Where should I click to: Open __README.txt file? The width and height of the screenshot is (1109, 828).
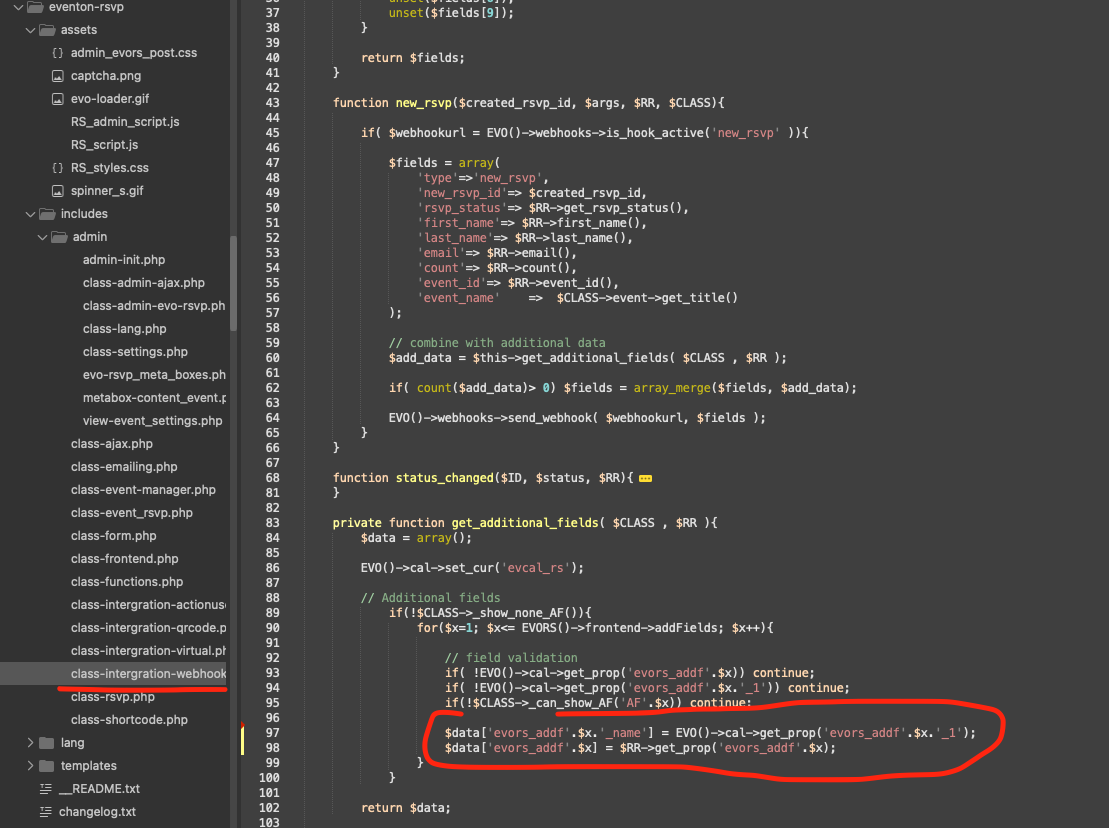(x=99, y=788)
